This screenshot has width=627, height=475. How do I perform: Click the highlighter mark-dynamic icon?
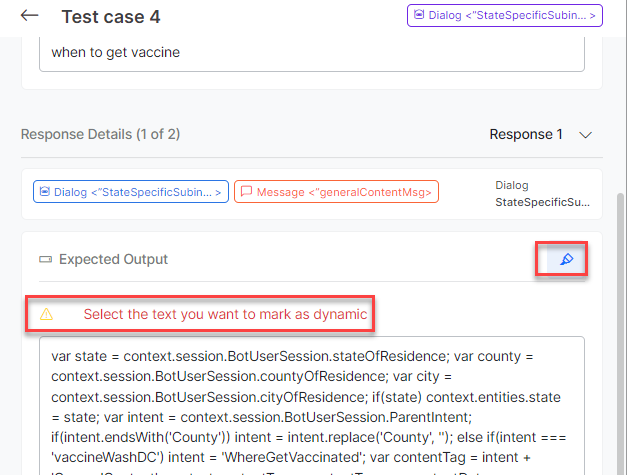pyautogui.click(x=566, y=259)
